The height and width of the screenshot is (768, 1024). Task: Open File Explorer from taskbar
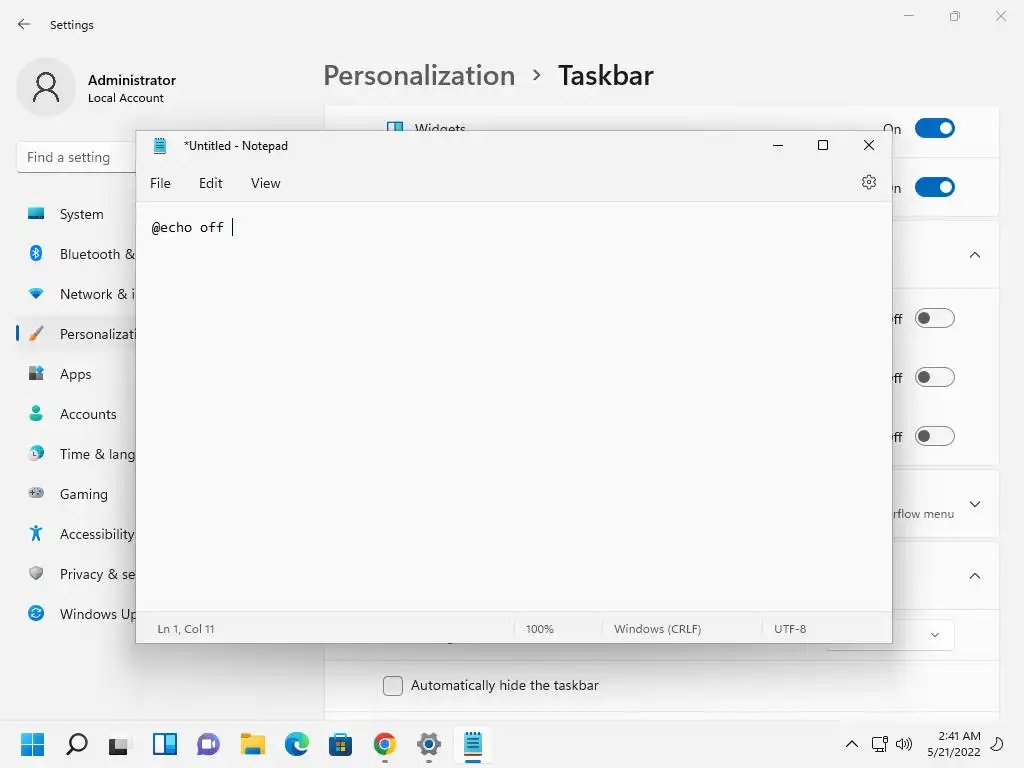click(253, 744)
